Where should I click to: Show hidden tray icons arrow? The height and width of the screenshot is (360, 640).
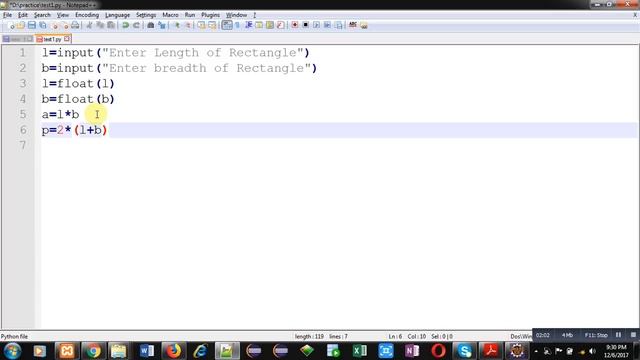pyautogui.click(x=536, y=351)
